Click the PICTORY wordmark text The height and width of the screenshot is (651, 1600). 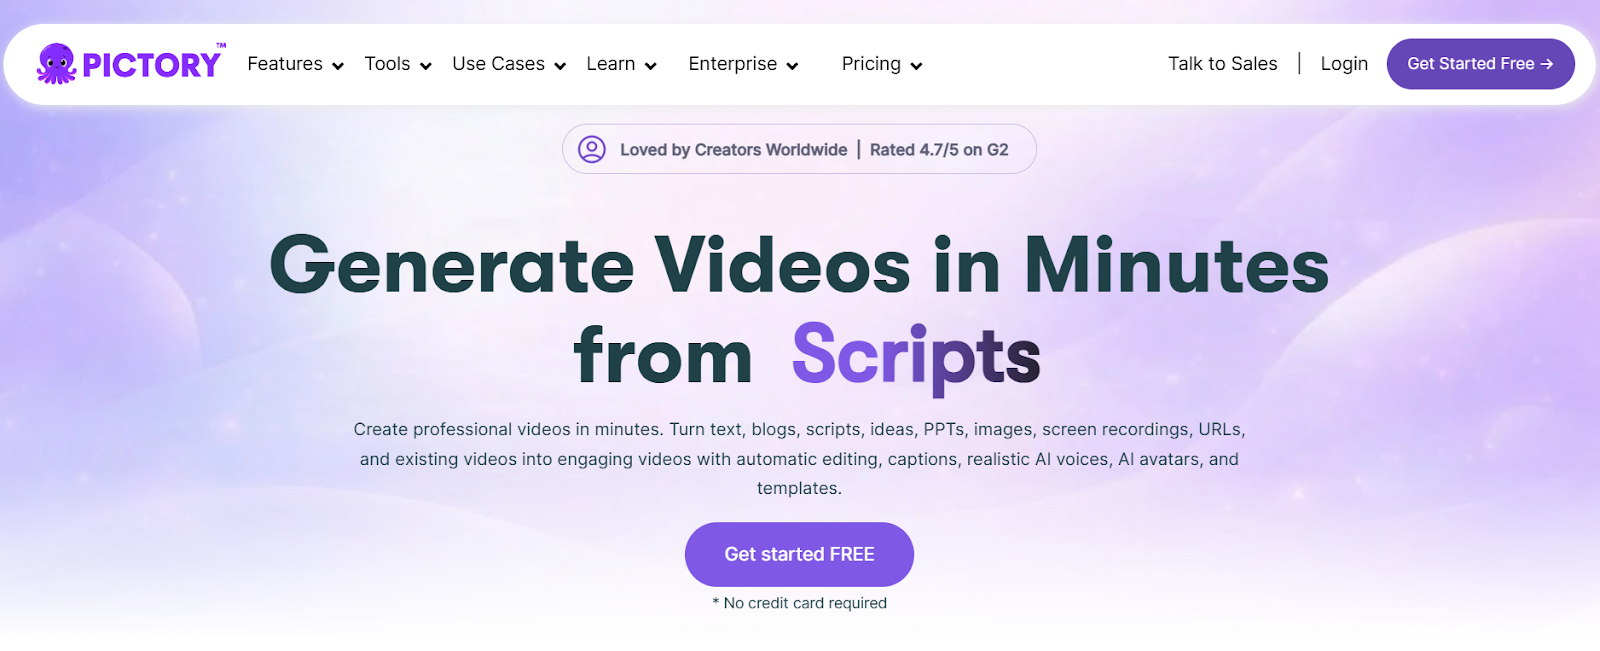click(x=152, y=65)
